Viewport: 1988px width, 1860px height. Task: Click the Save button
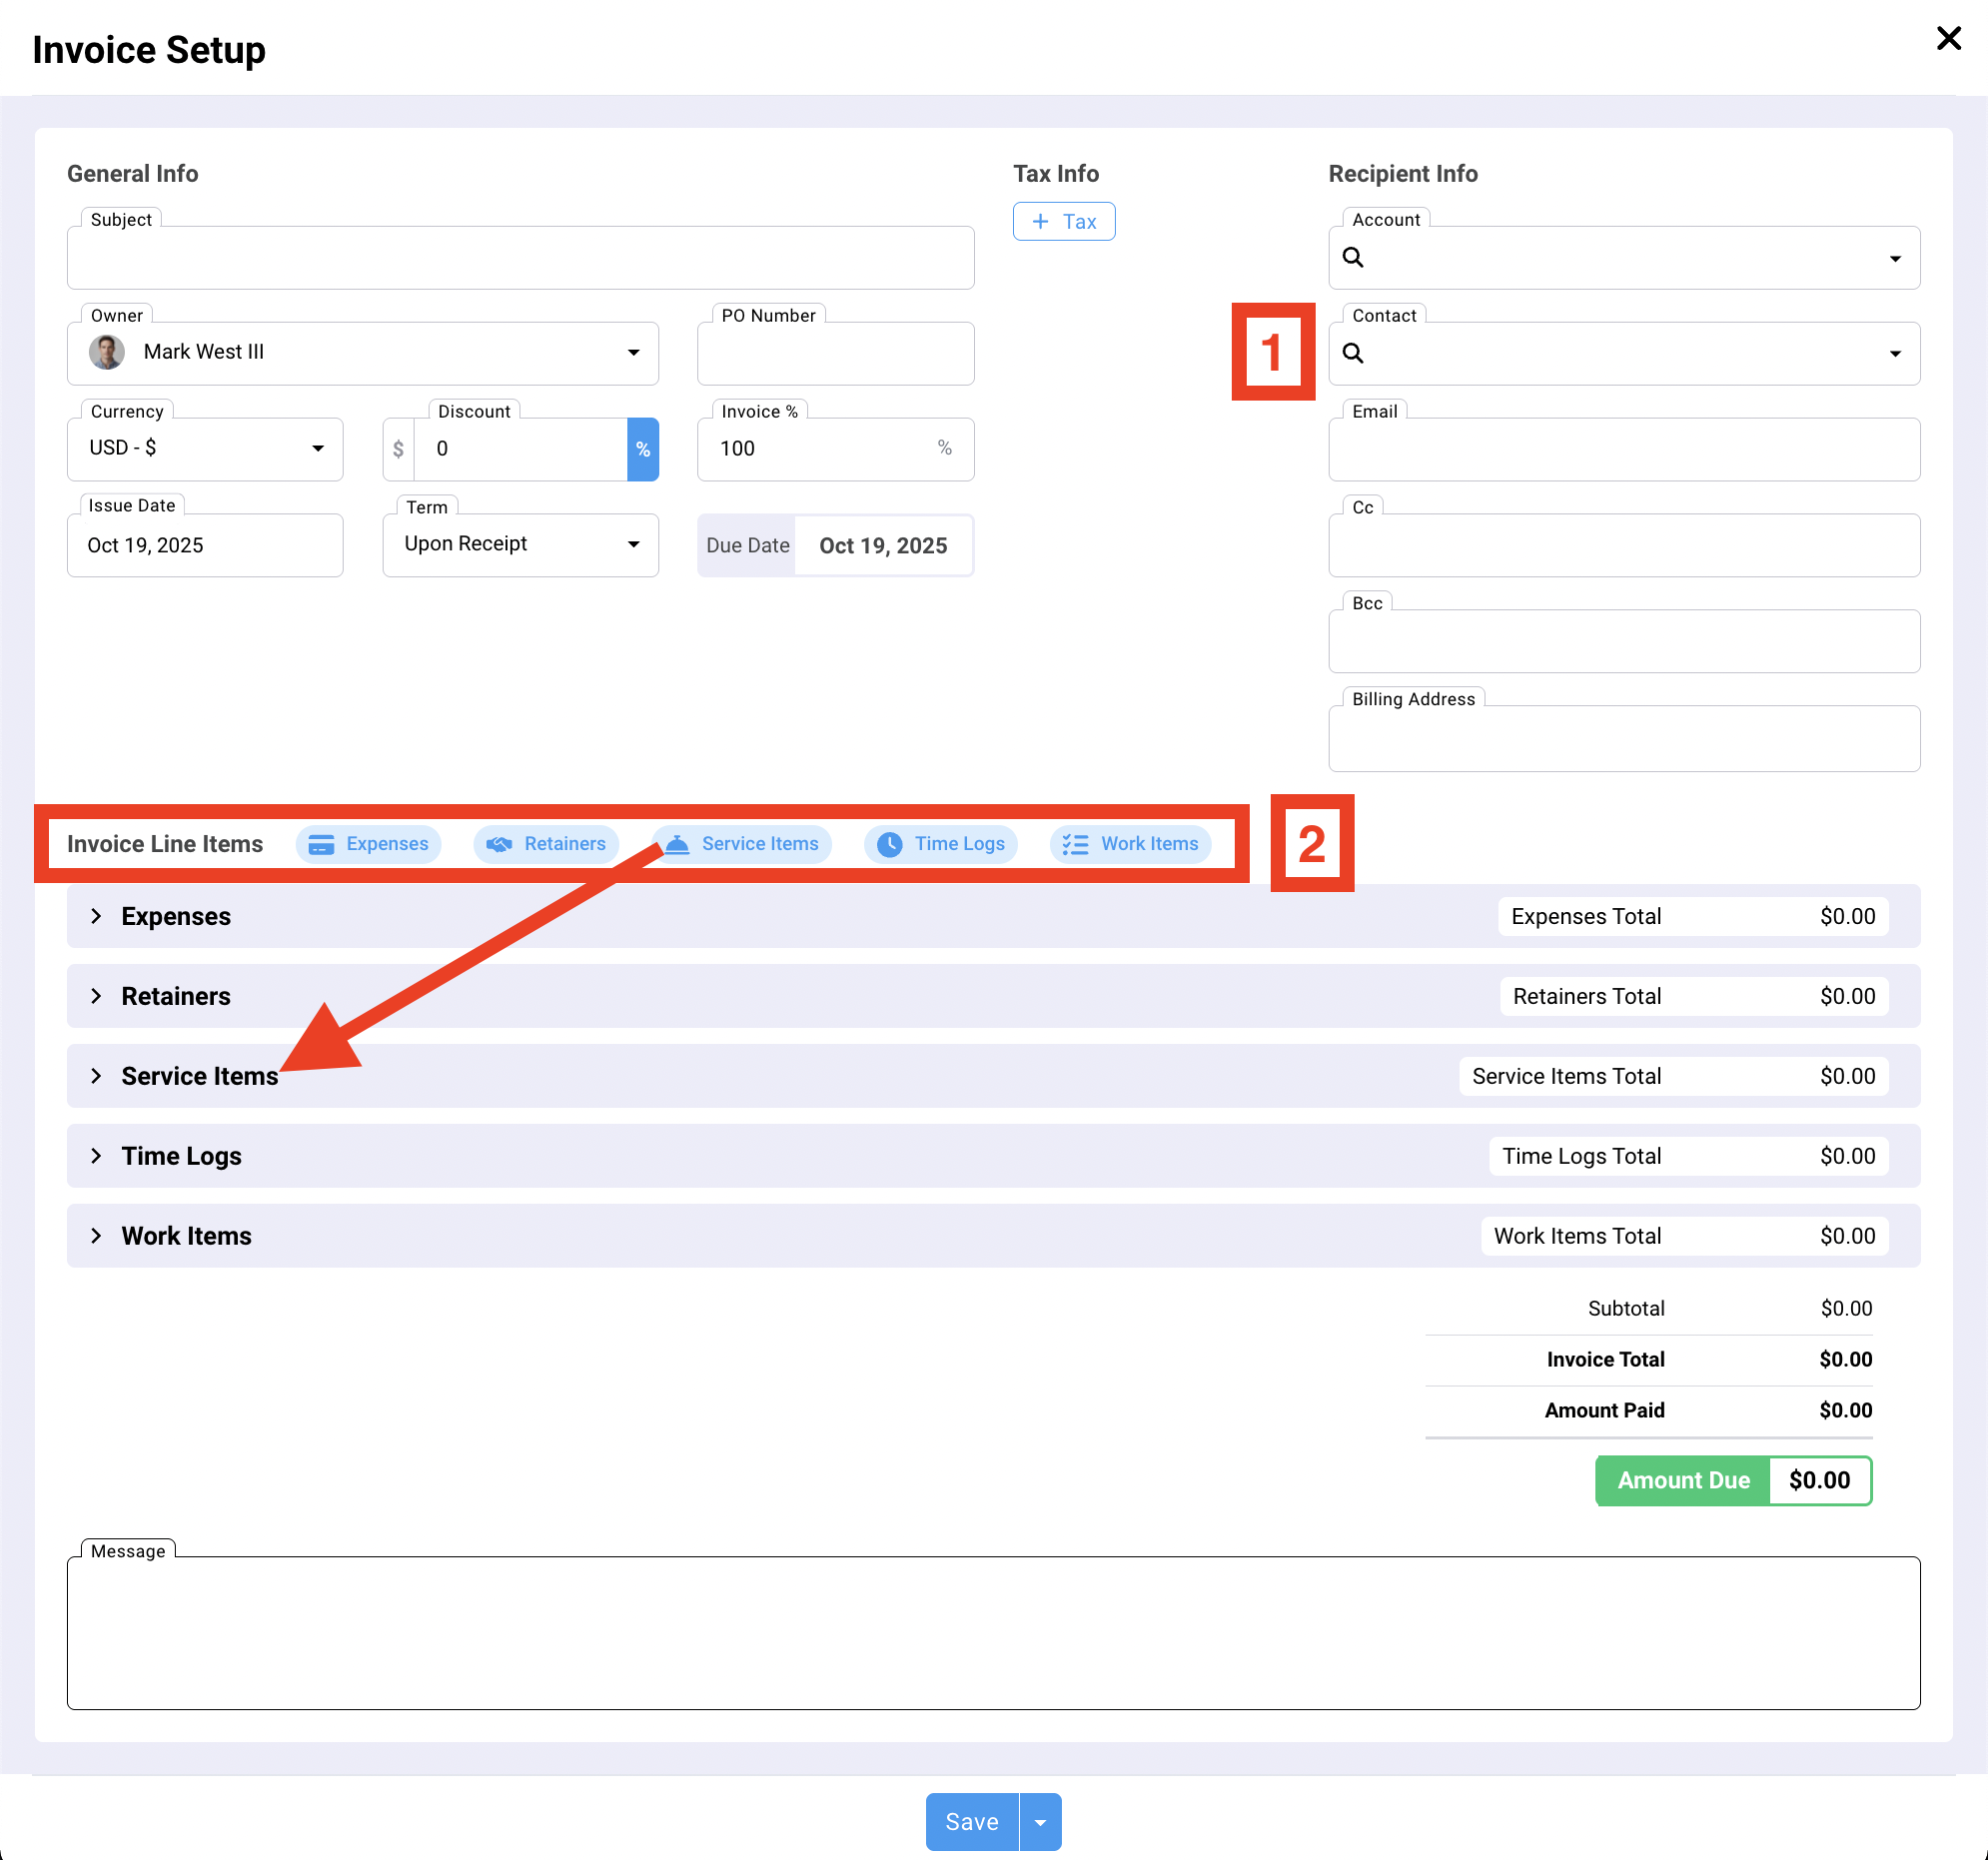point(971,1822)
